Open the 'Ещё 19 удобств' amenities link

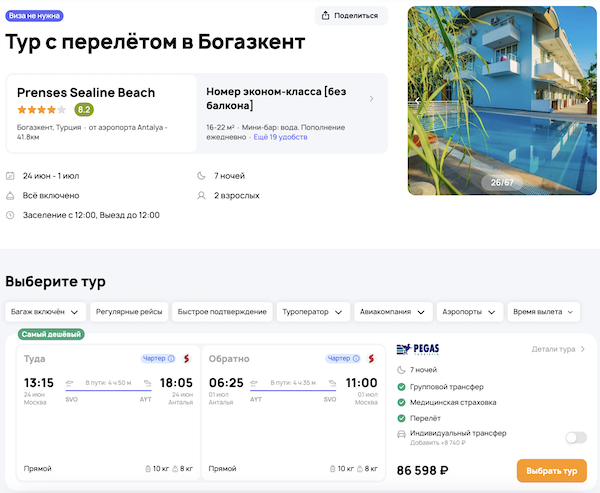pyautogui.click(x=280, y=137)
